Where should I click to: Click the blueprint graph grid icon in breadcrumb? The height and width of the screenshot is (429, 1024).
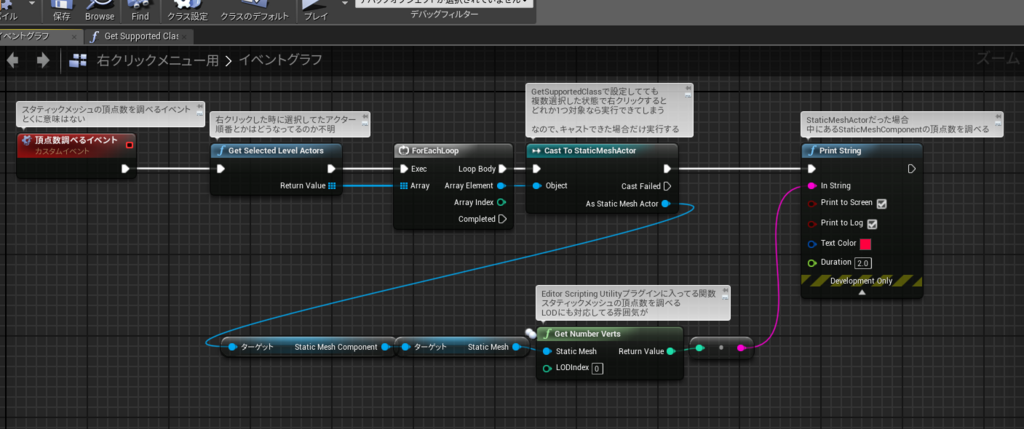coord(78,61)
